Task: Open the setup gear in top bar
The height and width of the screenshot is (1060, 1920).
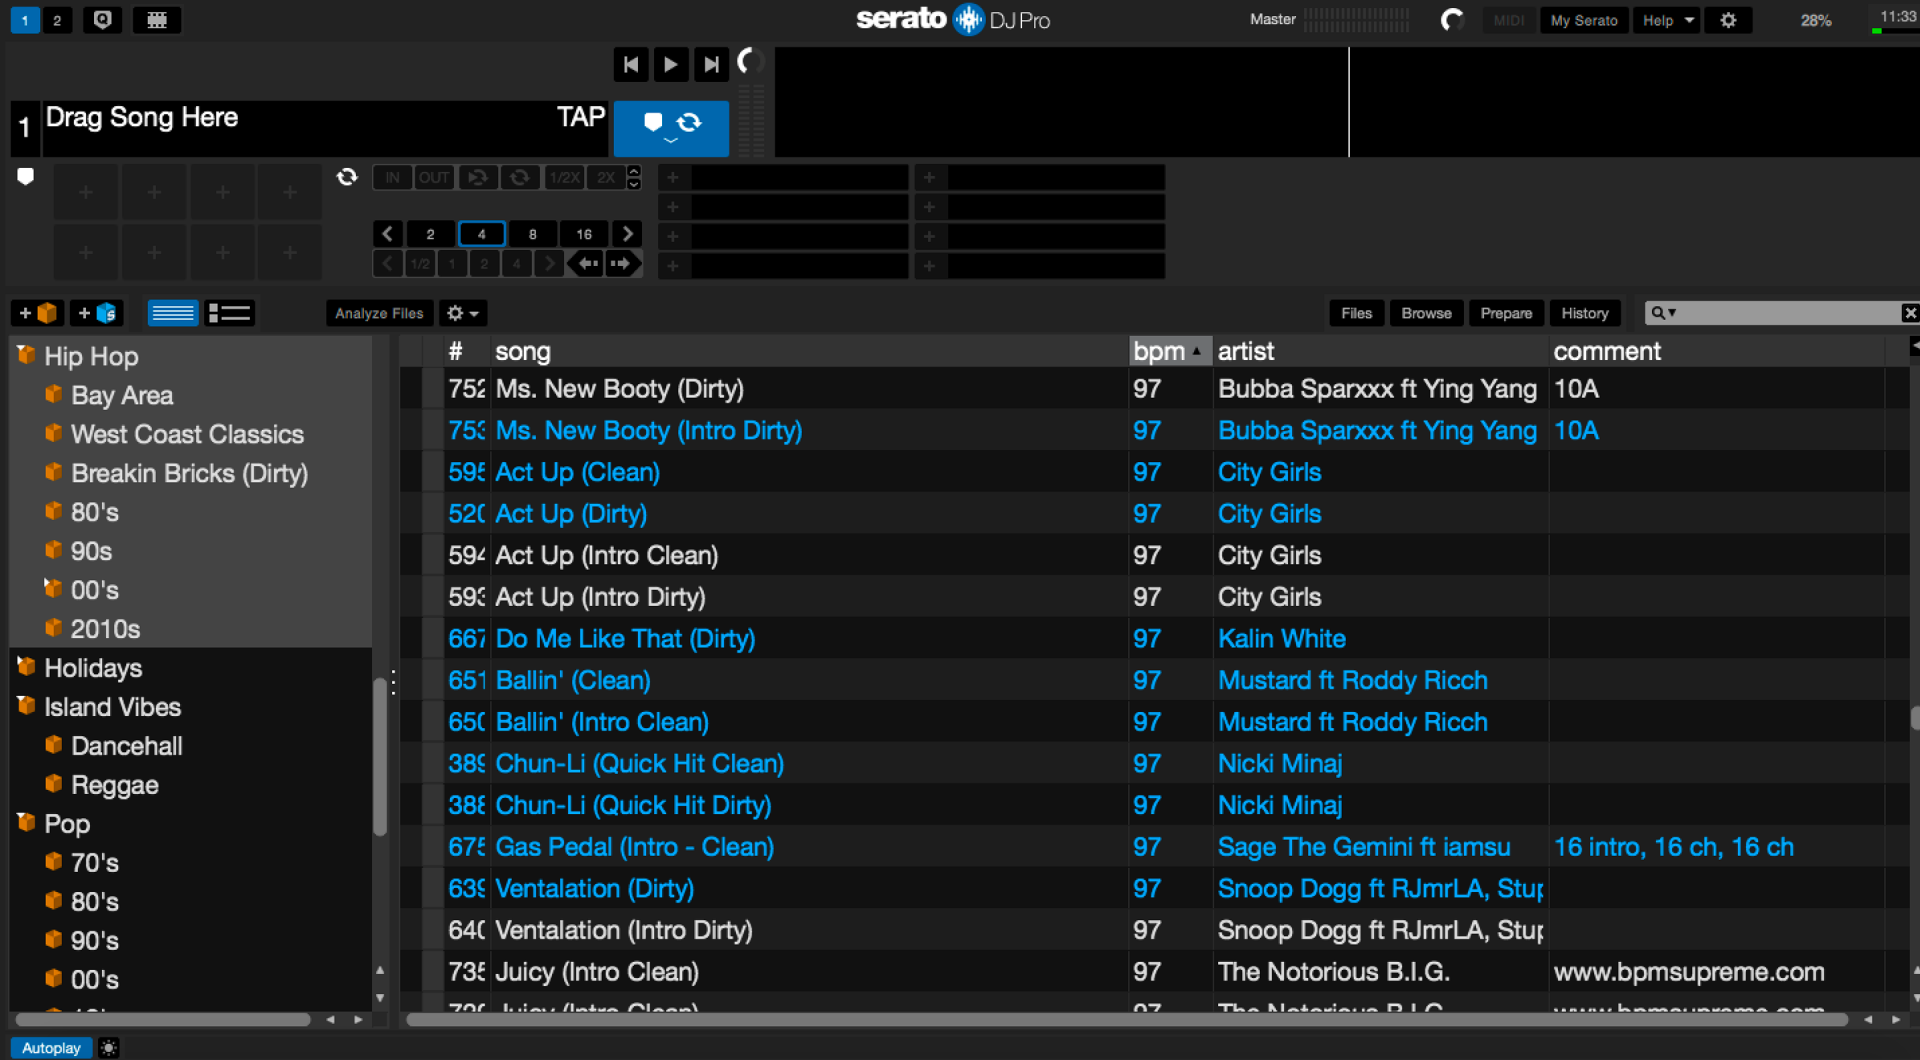Action: tap(1728, 20)
